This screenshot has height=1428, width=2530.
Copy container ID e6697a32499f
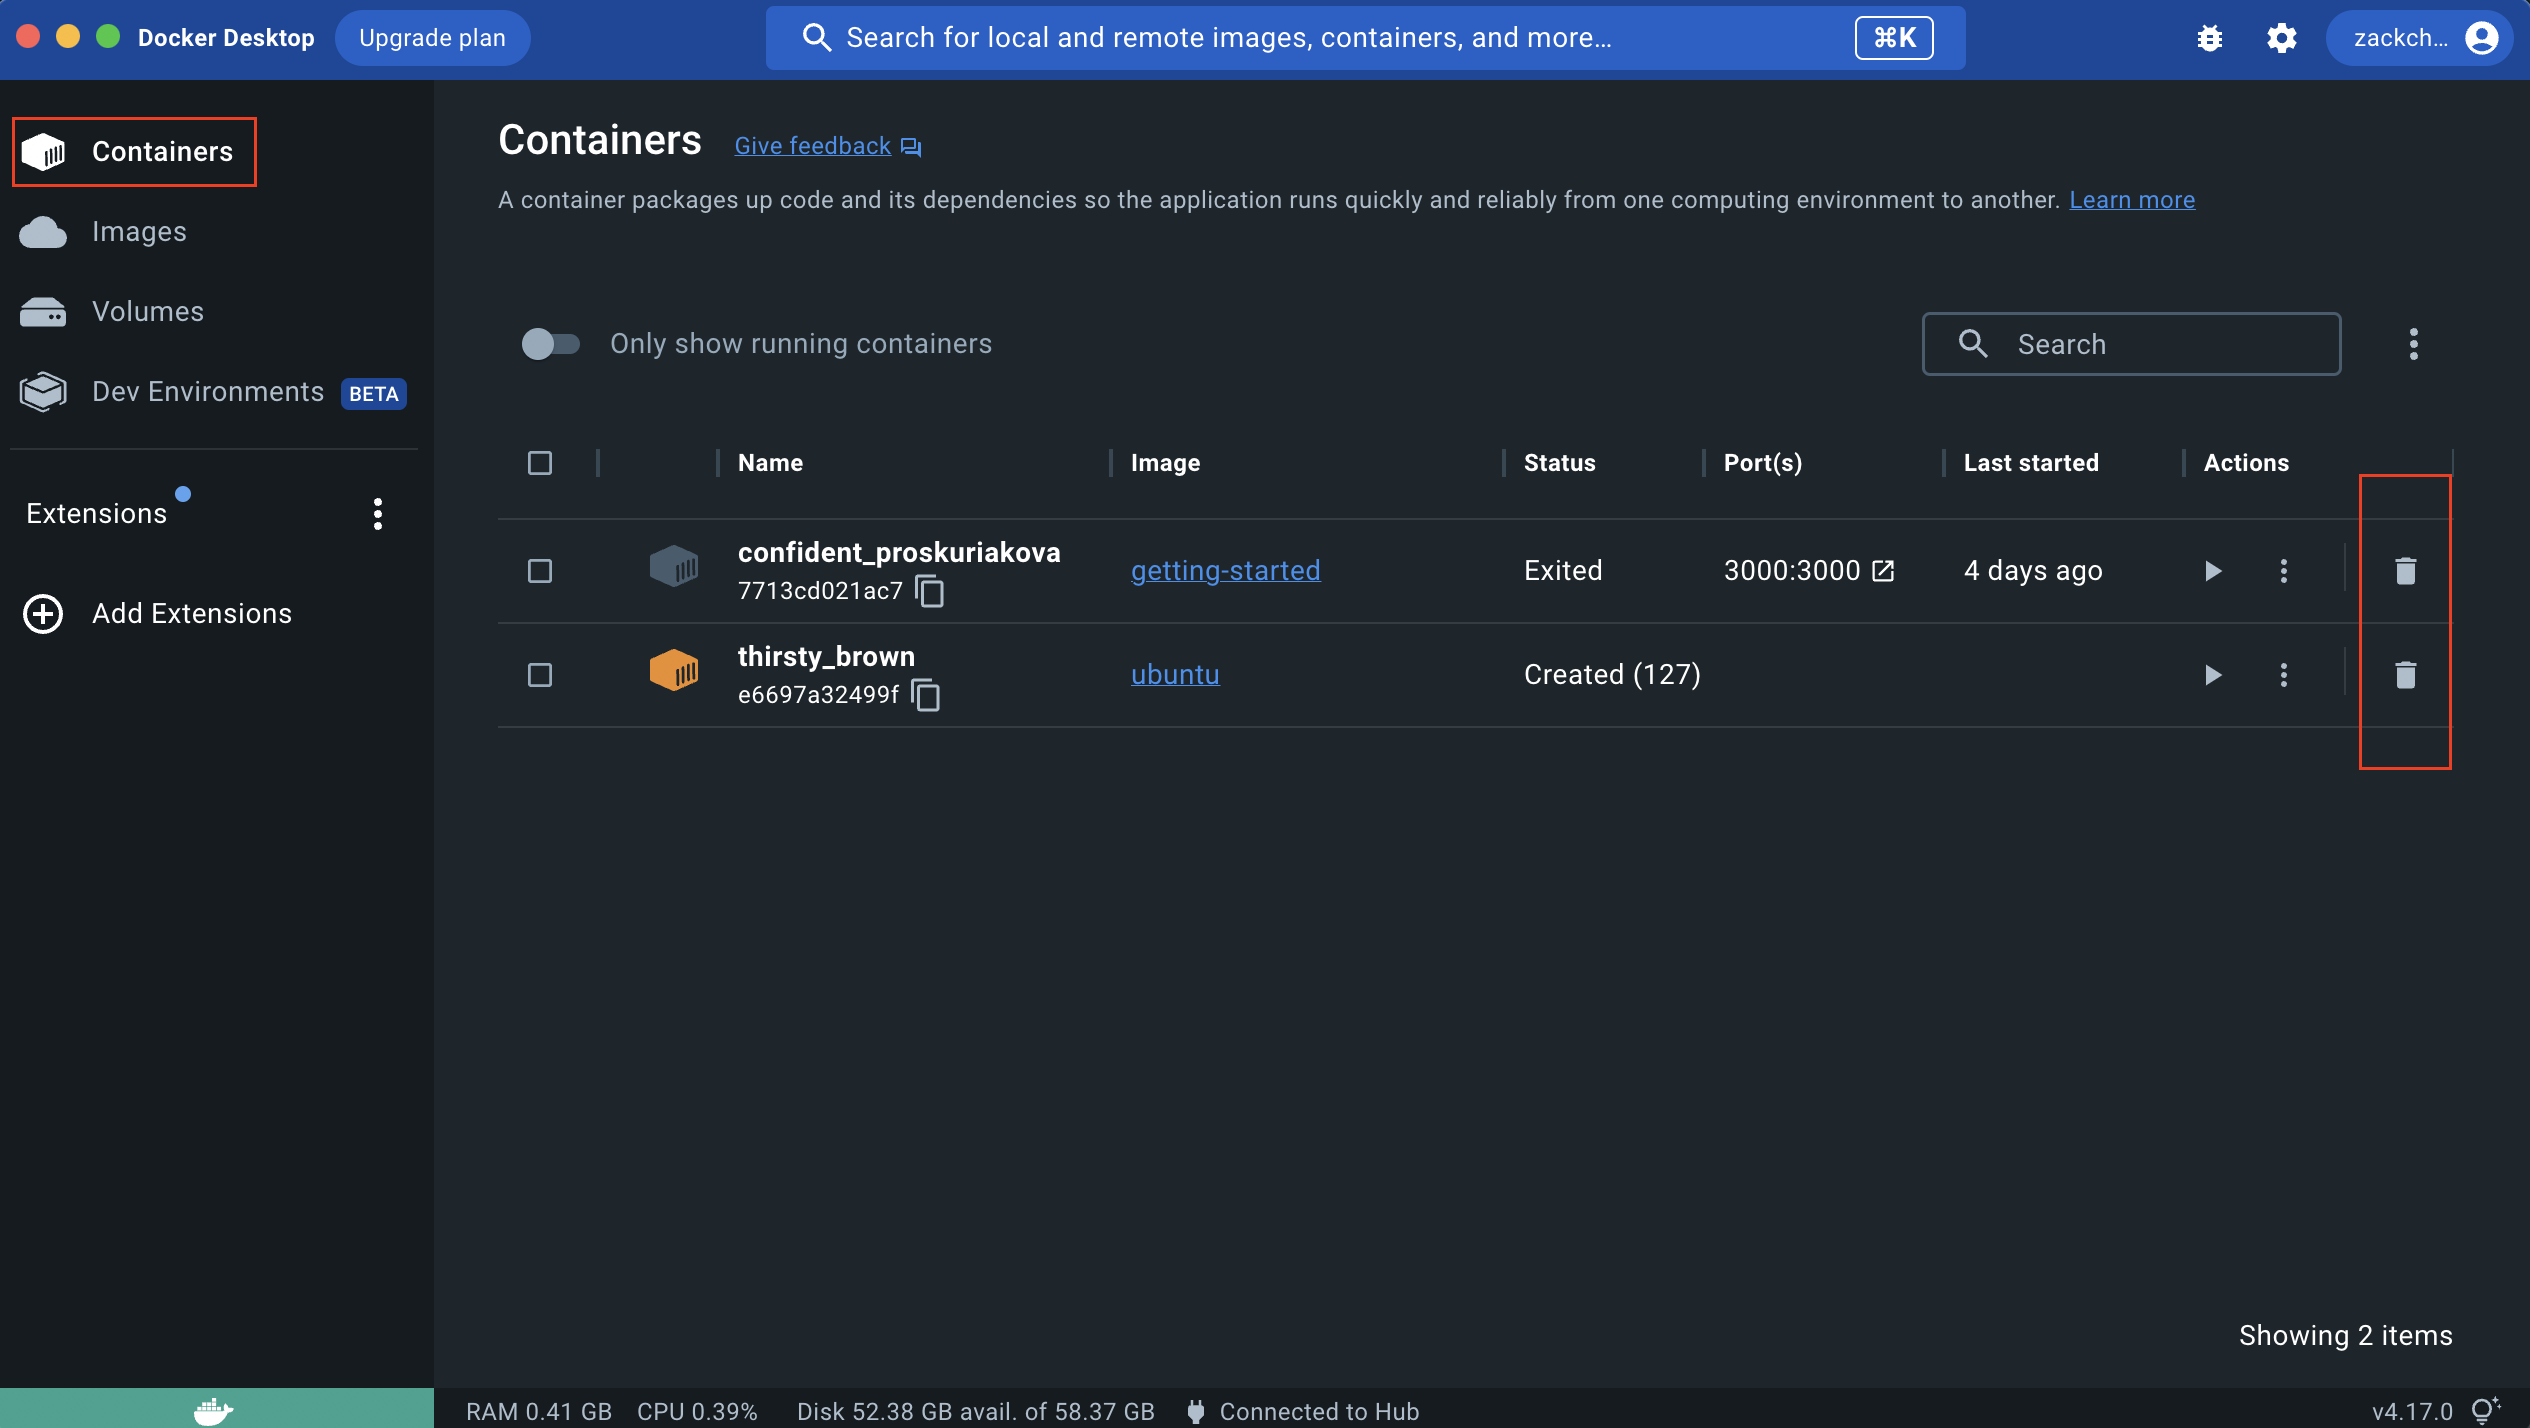pyautogui.click(x=926, y=695)
